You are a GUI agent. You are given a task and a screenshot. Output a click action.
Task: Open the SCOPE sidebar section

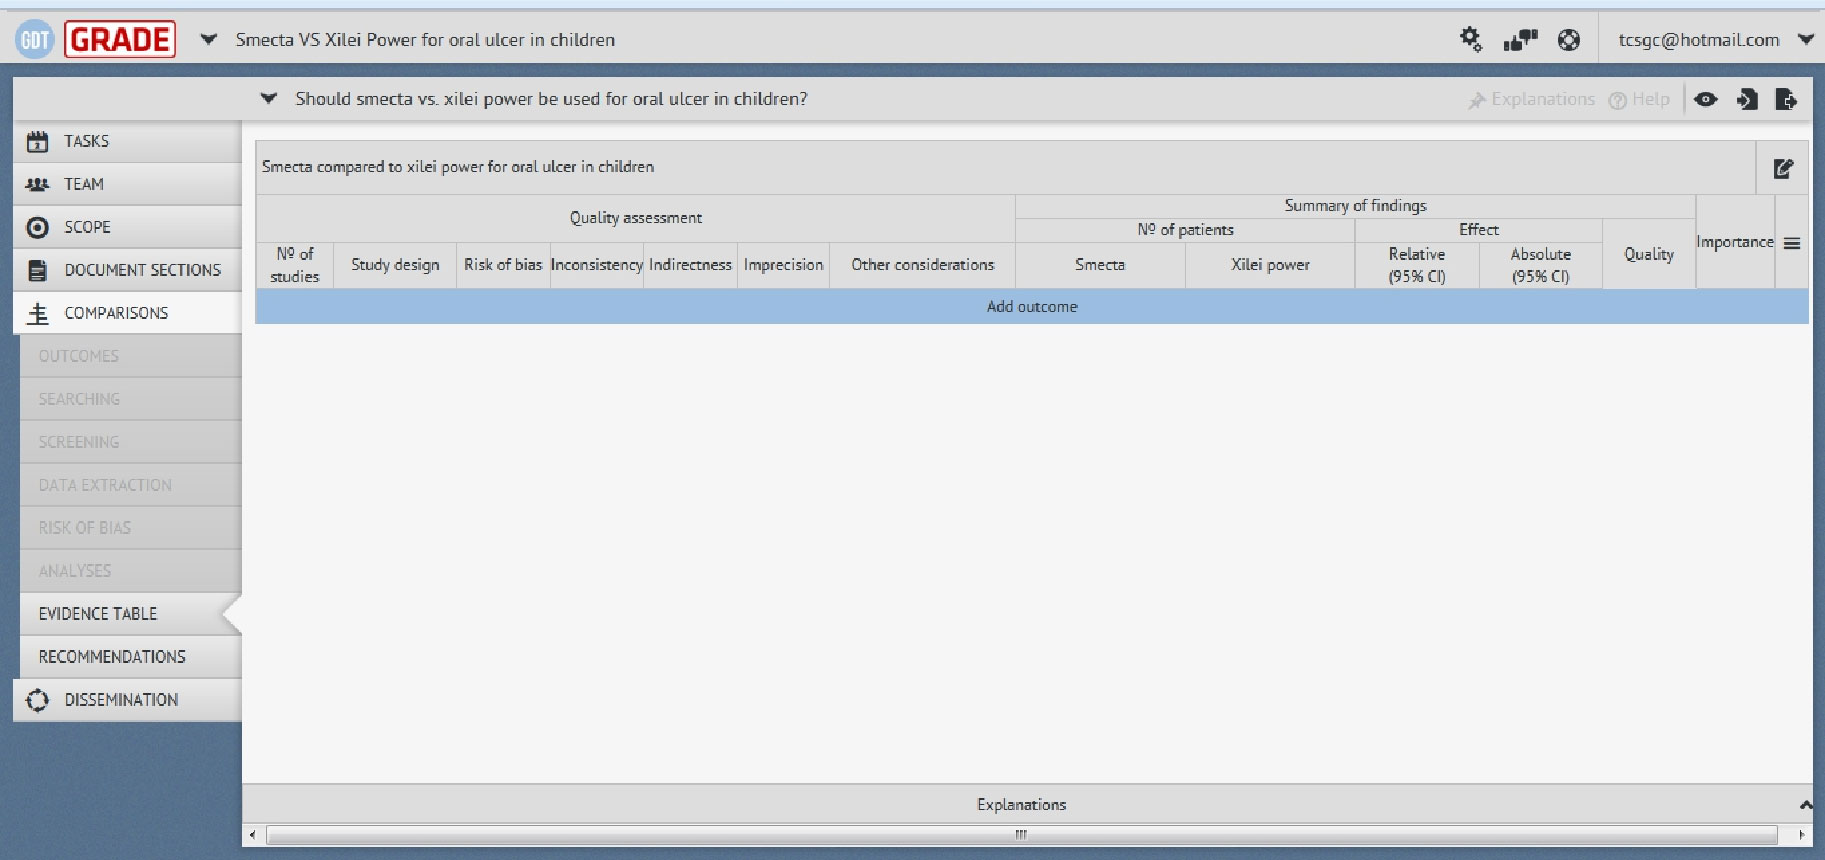(x=128, y=227)
